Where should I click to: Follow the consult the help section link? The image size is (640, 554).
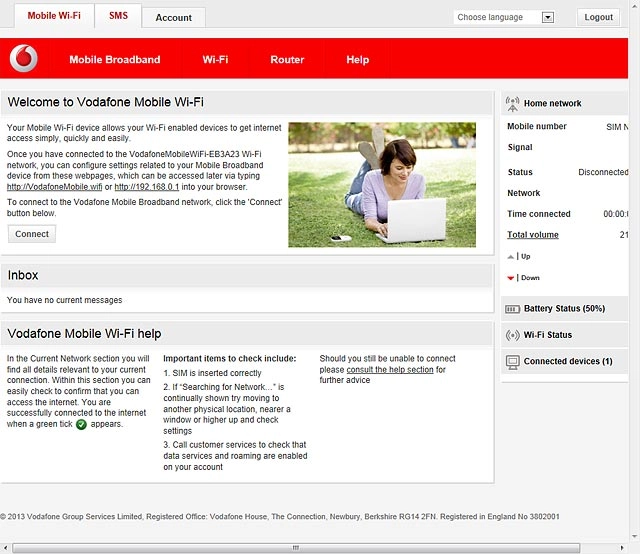click(390, 369)
